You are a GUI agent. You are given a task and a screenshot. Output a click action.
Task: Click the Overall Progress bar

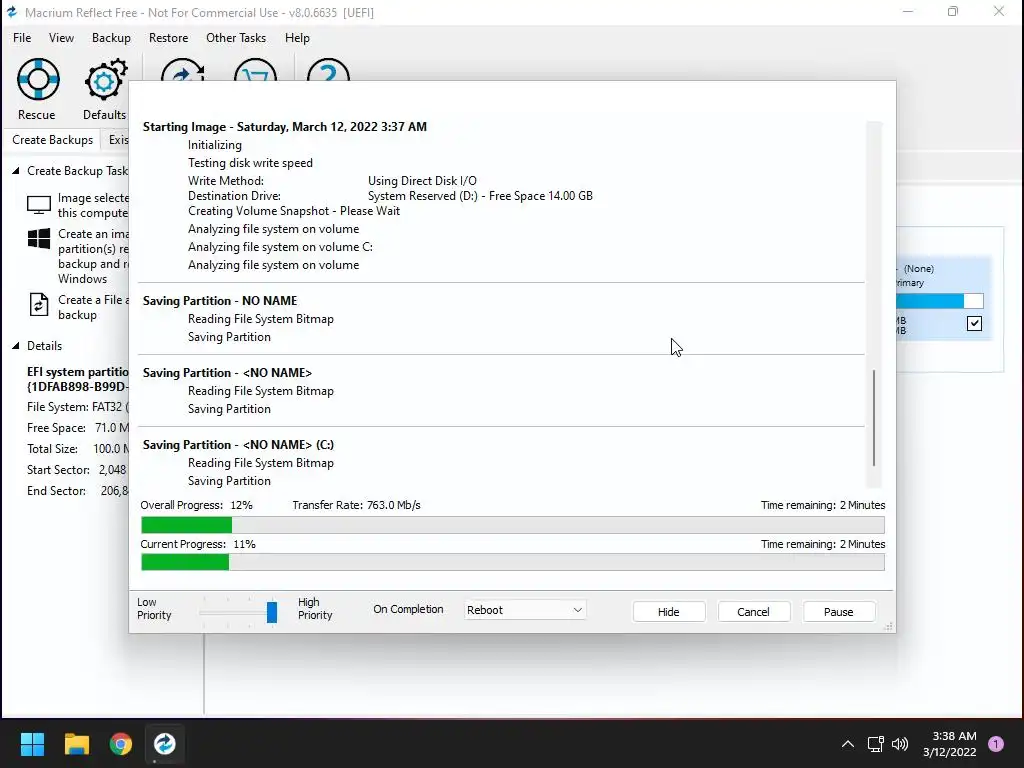513,525
